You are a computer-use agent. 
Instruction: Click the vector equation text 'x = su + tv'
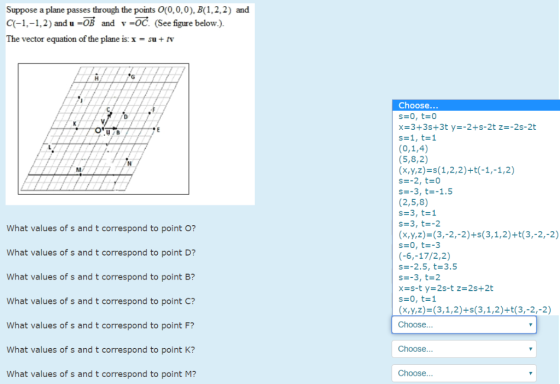point(152,39)
